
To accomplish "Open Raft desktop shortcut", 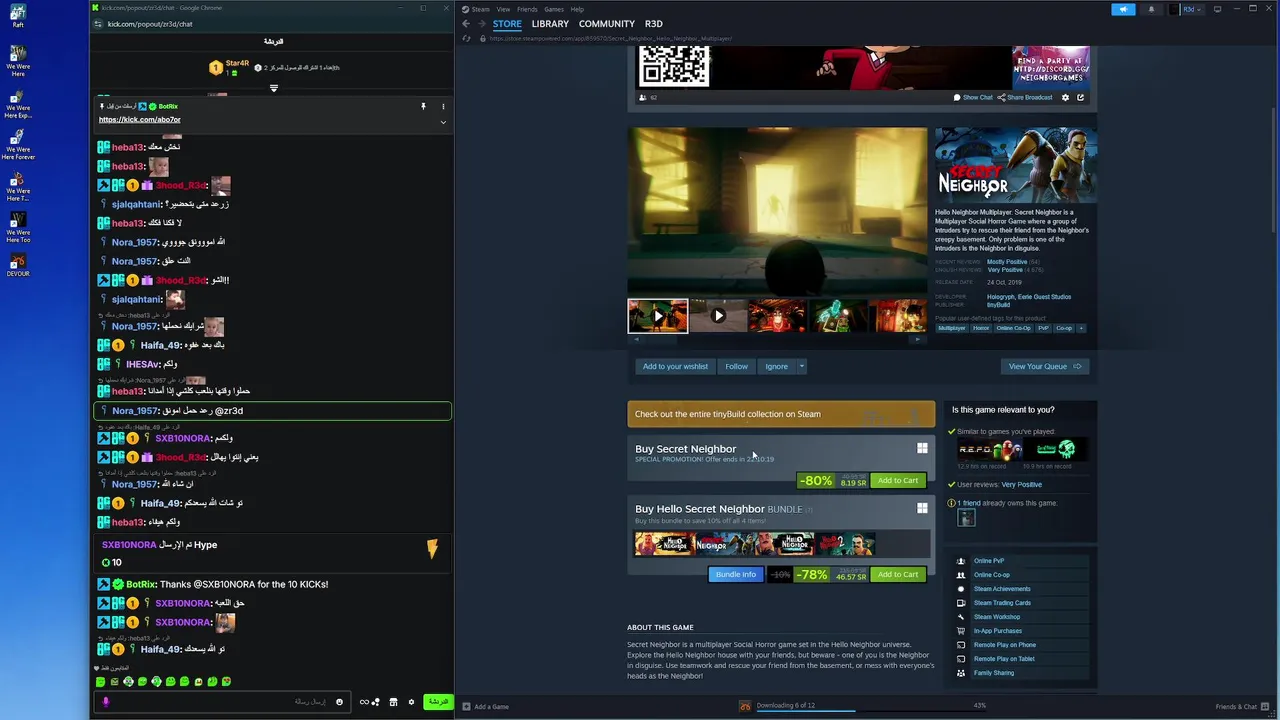I will coord(18,17).
